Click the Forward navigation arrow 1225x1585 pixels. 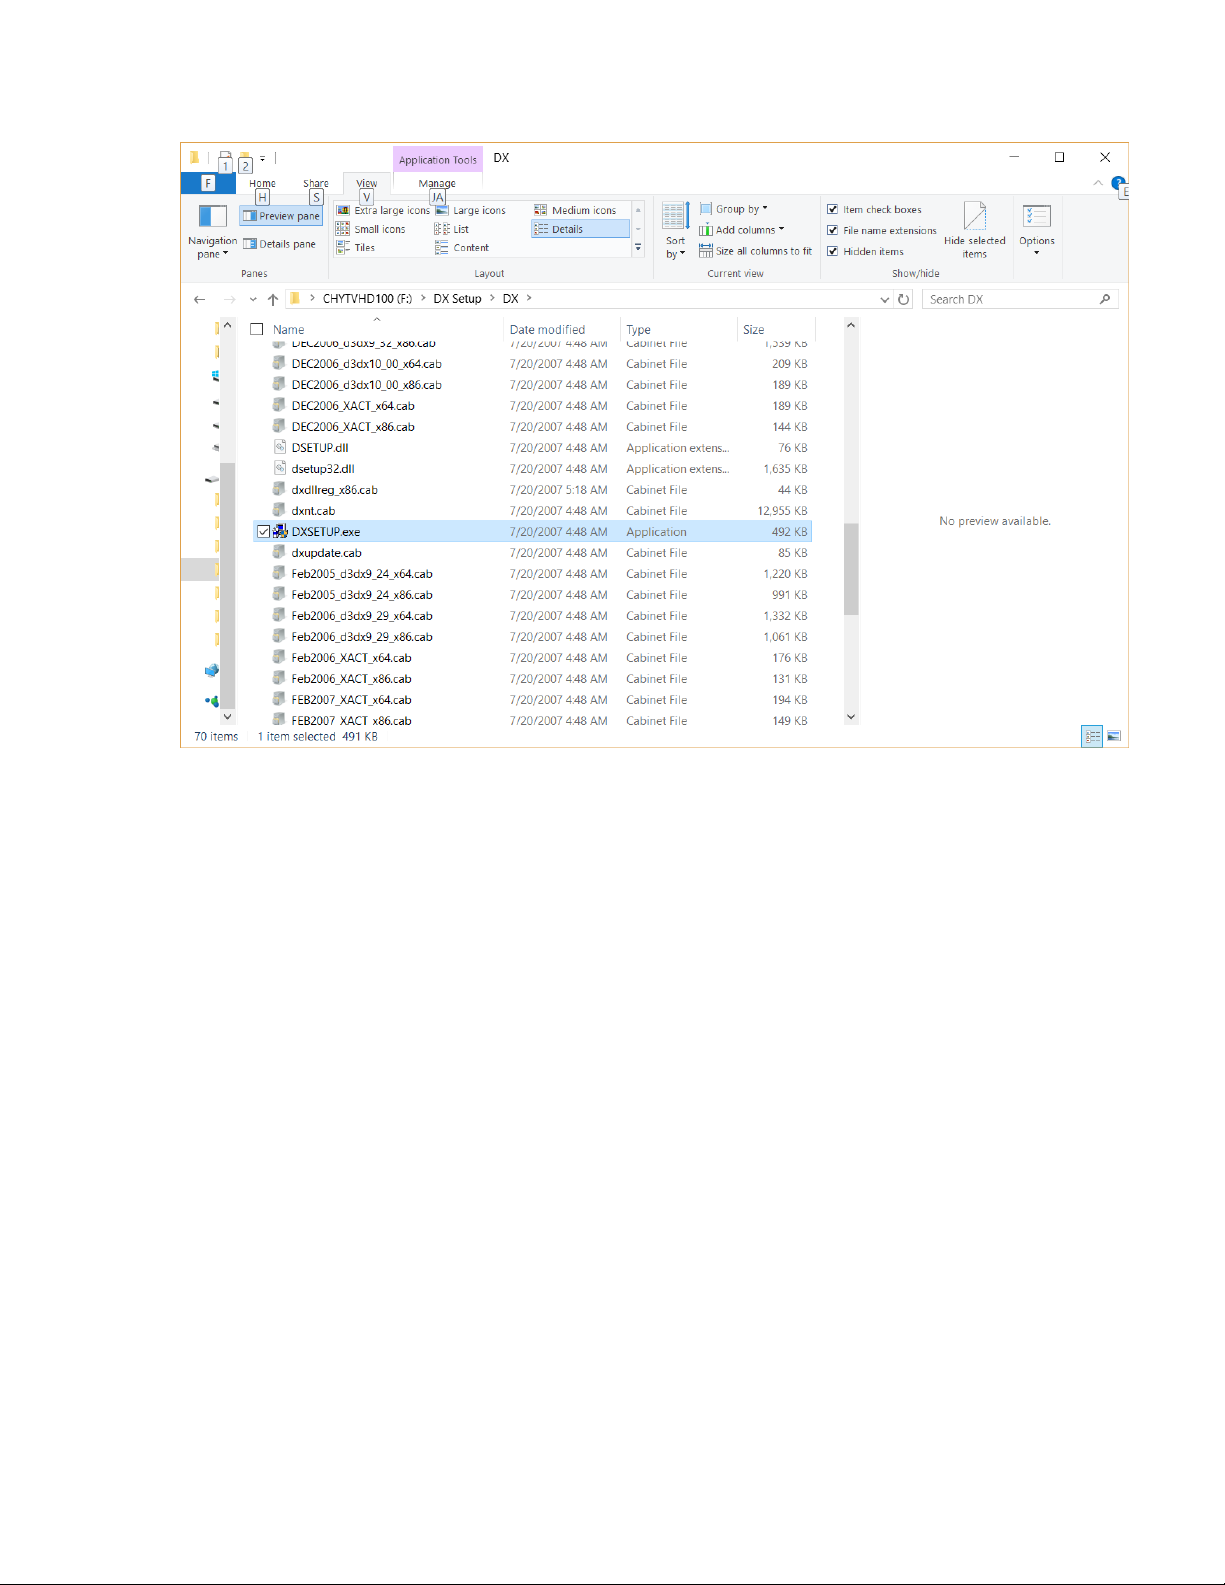pos(230,299)
